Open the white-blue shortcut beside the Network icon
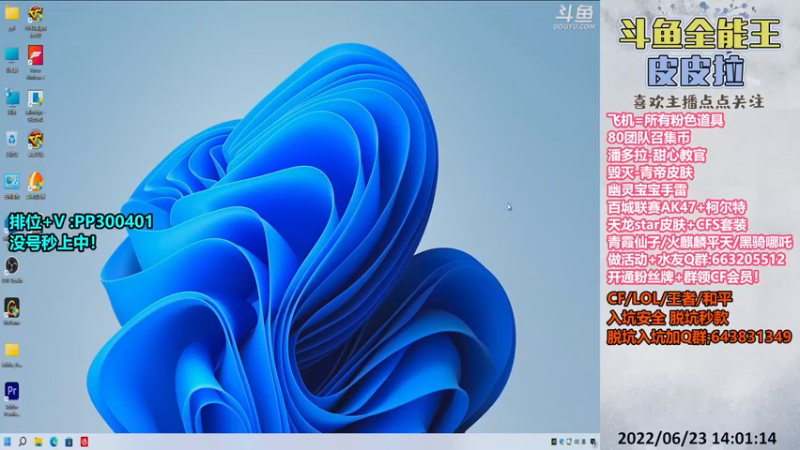 35,98
